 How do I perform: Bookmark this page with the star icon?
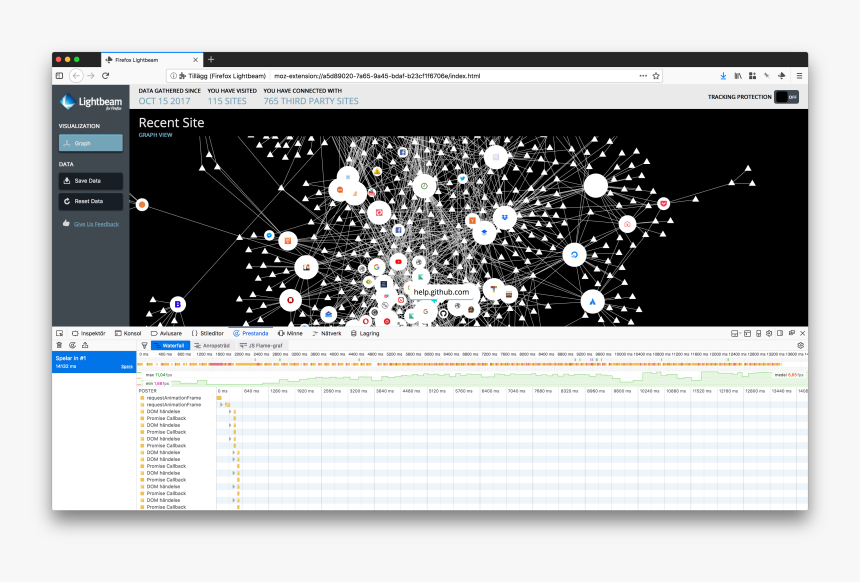(x=656, y=76)
